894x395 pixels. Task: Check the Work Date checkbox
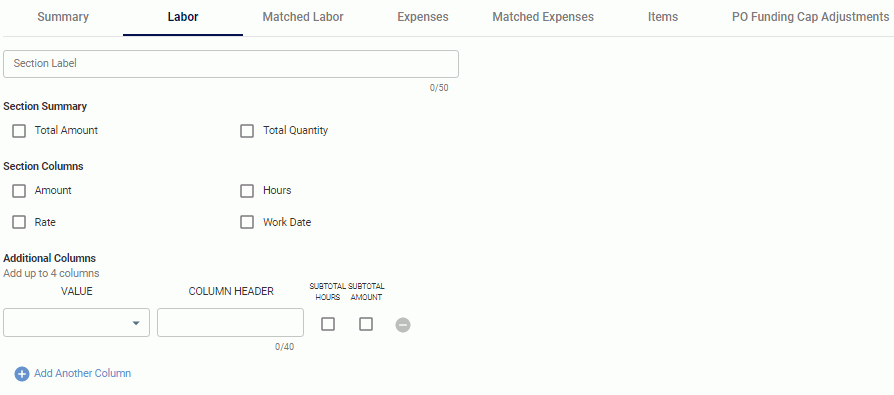[x=247, y=222]
